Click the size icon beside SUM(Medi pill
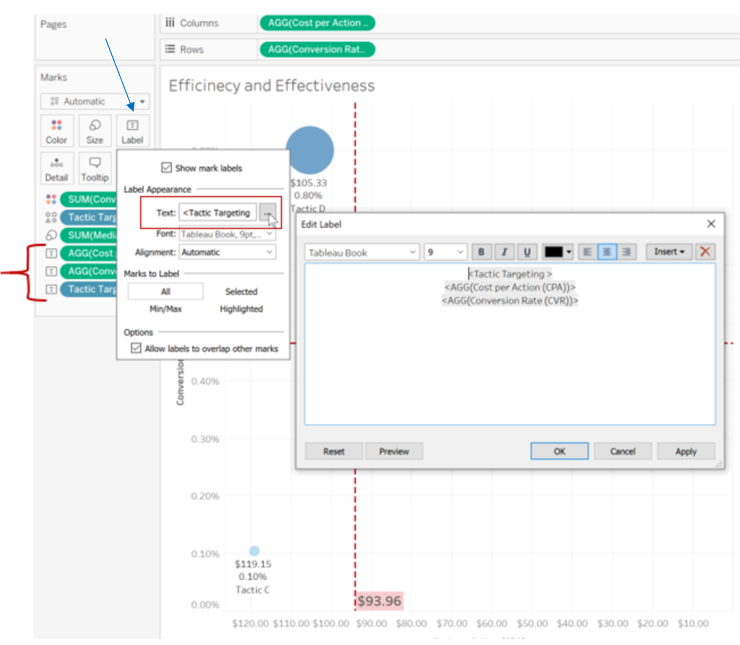The height and width of the screenshot is (645, 740). click(51, 235)
